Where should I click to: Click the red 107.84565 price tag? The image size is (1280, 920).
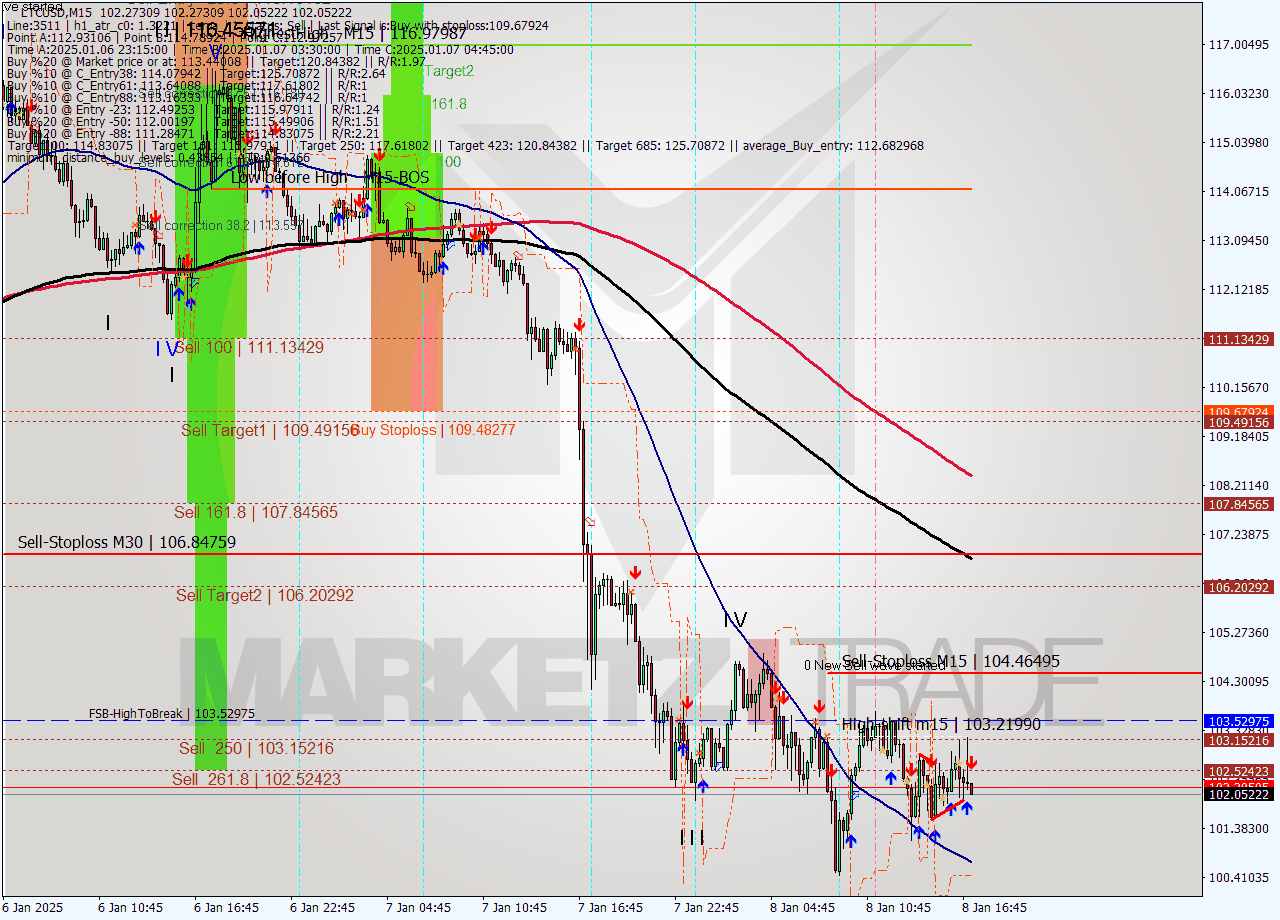tap(1240, 504)
